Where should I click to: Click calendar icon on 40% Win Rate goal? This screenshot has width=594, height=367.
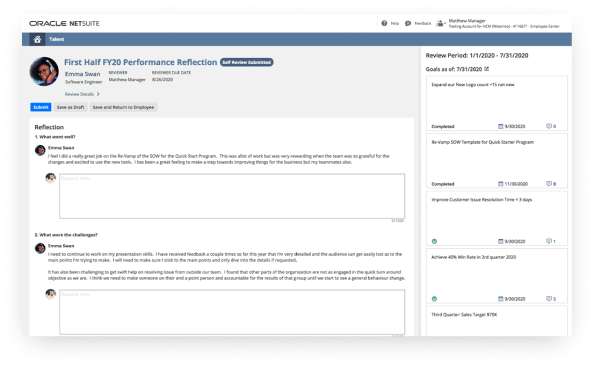pos(500,299)
